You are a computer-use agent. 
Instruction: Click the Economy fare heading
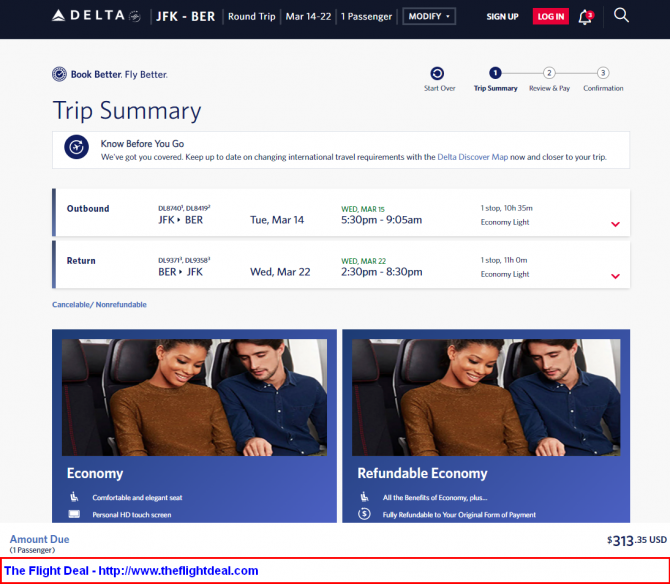tap(95, 473)
